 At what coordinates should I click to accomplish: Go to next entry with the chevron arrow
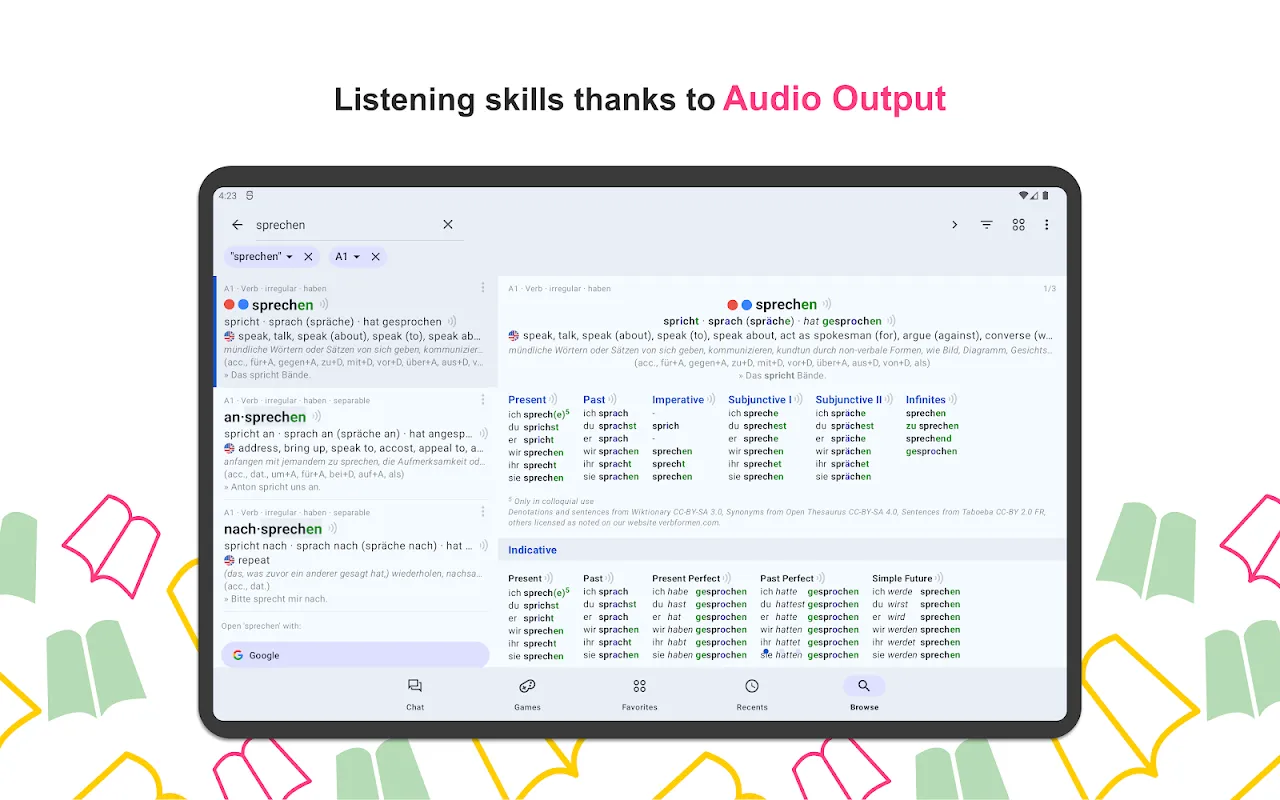(x=954, y=225)
